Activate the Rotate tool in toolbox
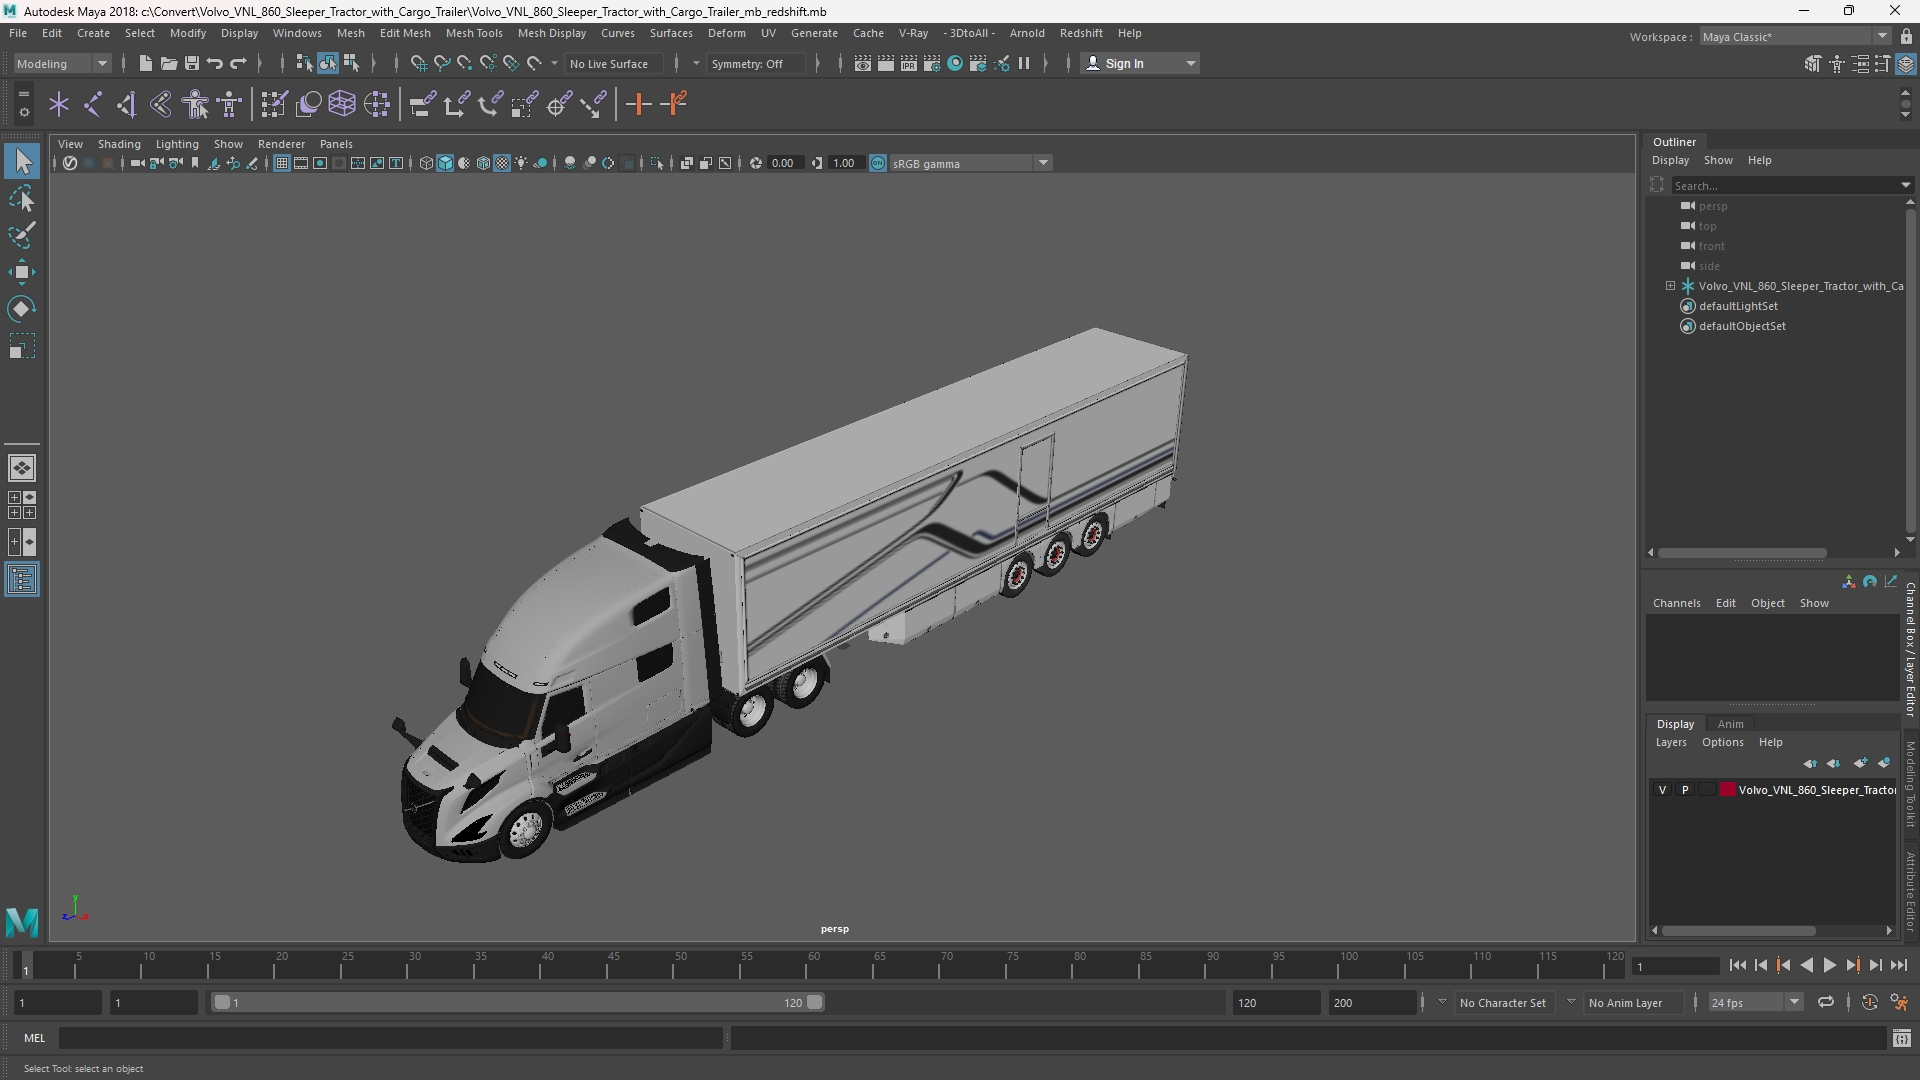 click(22, 309)
